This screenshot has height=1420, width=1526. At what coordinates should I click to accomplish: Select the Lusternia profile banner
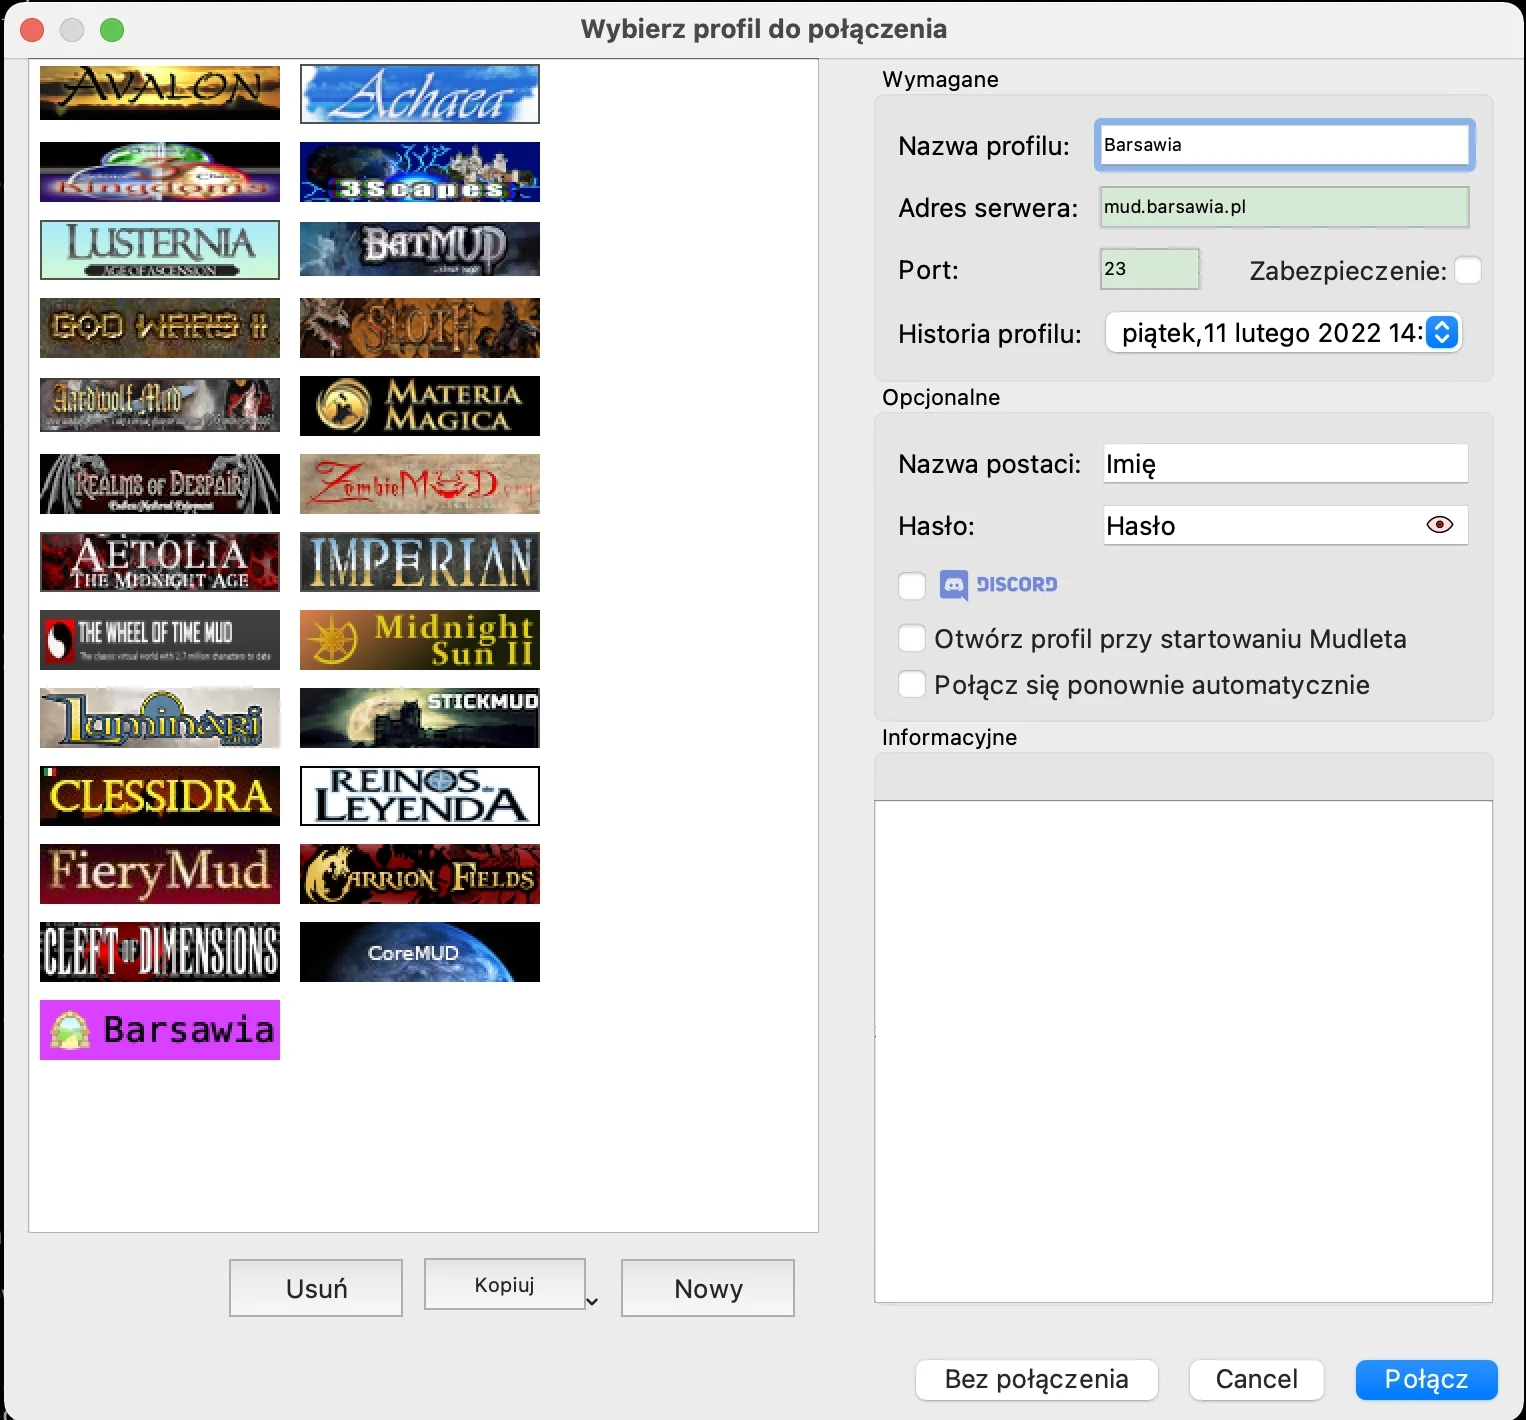tap(160, 249)
